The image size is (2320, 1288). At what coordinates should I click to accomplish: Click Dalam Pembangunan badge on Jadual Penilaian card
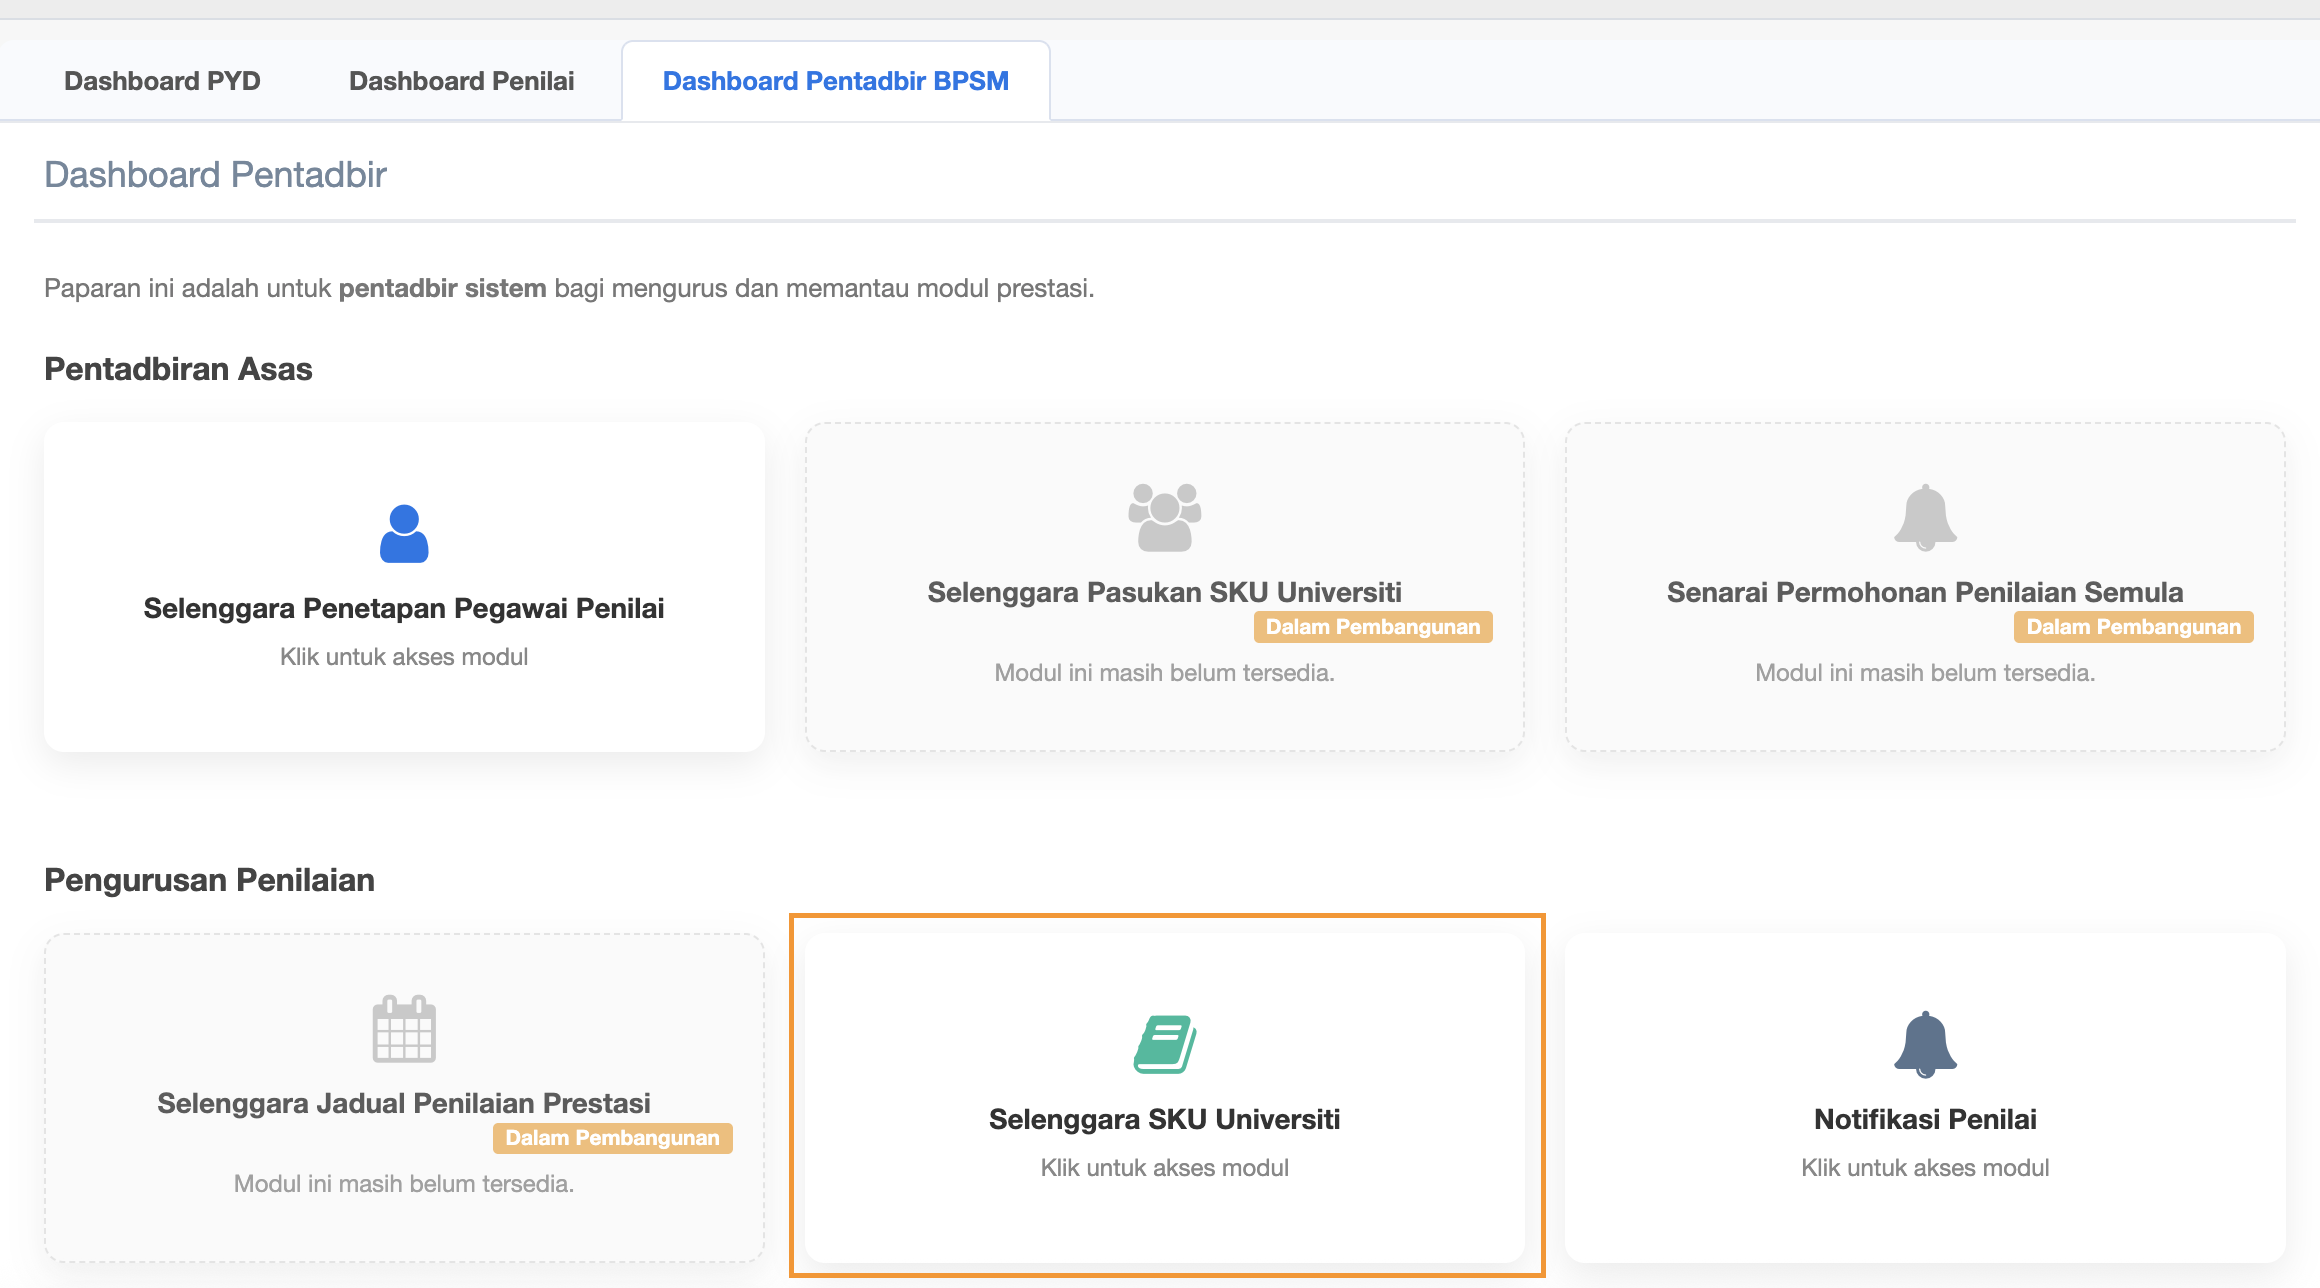612,1138
